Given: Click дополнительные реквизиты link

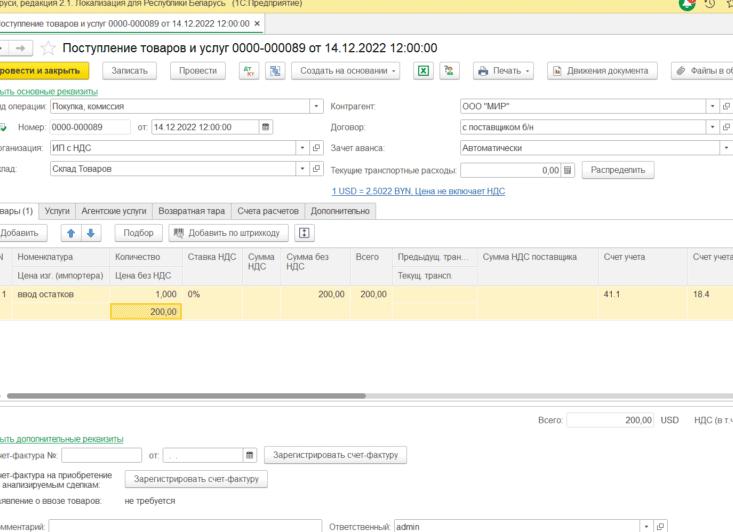Looking at the screenshot, I should pyautogui.click(x=61, y=439).
